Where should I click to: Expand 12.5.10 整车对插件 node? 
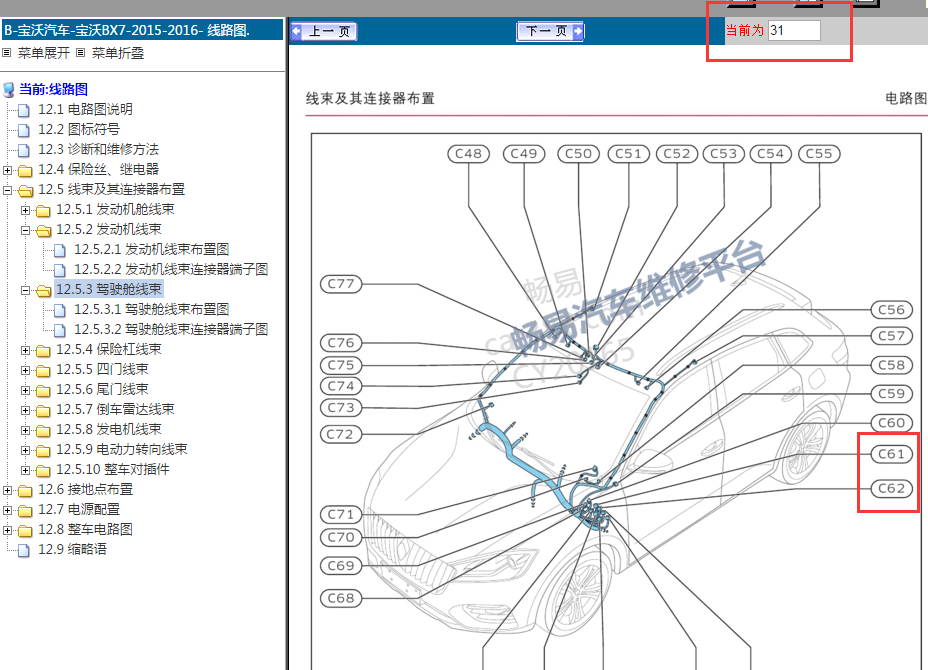coord(25,471)
